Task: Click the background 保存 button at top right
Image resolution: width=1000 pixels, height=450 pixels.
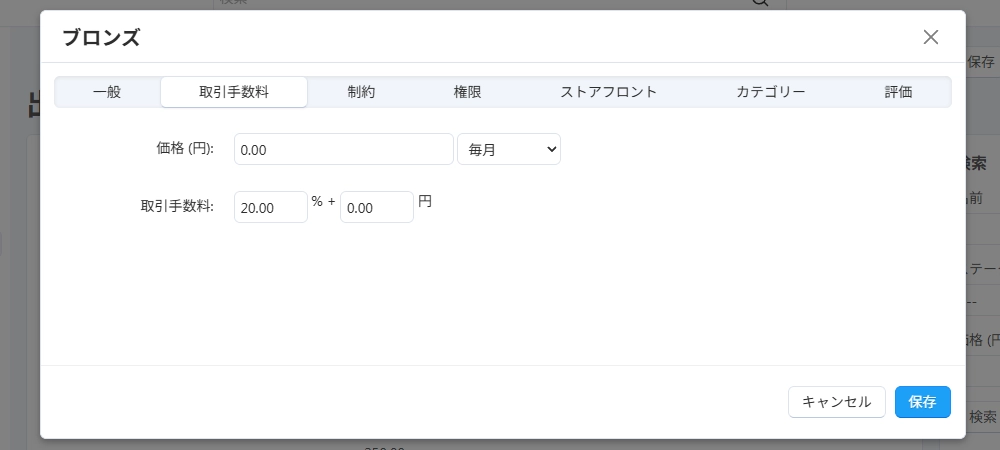Action: coord(981,62)
